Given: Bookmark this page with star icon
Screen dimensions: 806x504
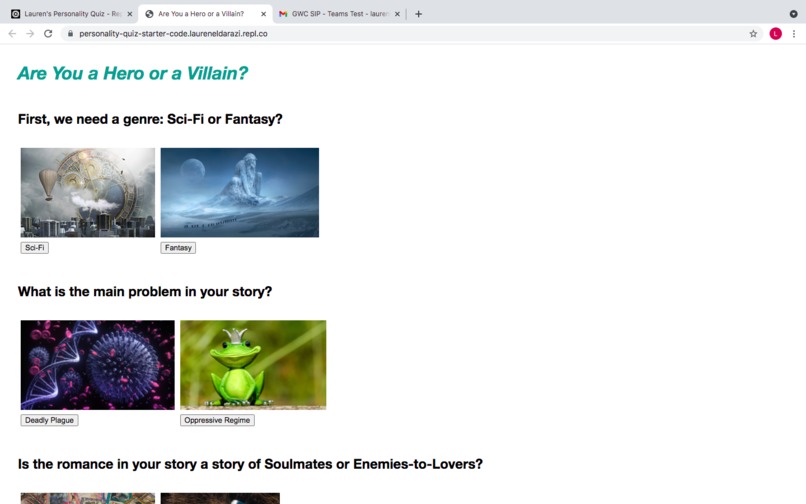Looking at the screenshot, I should [753, 33].
